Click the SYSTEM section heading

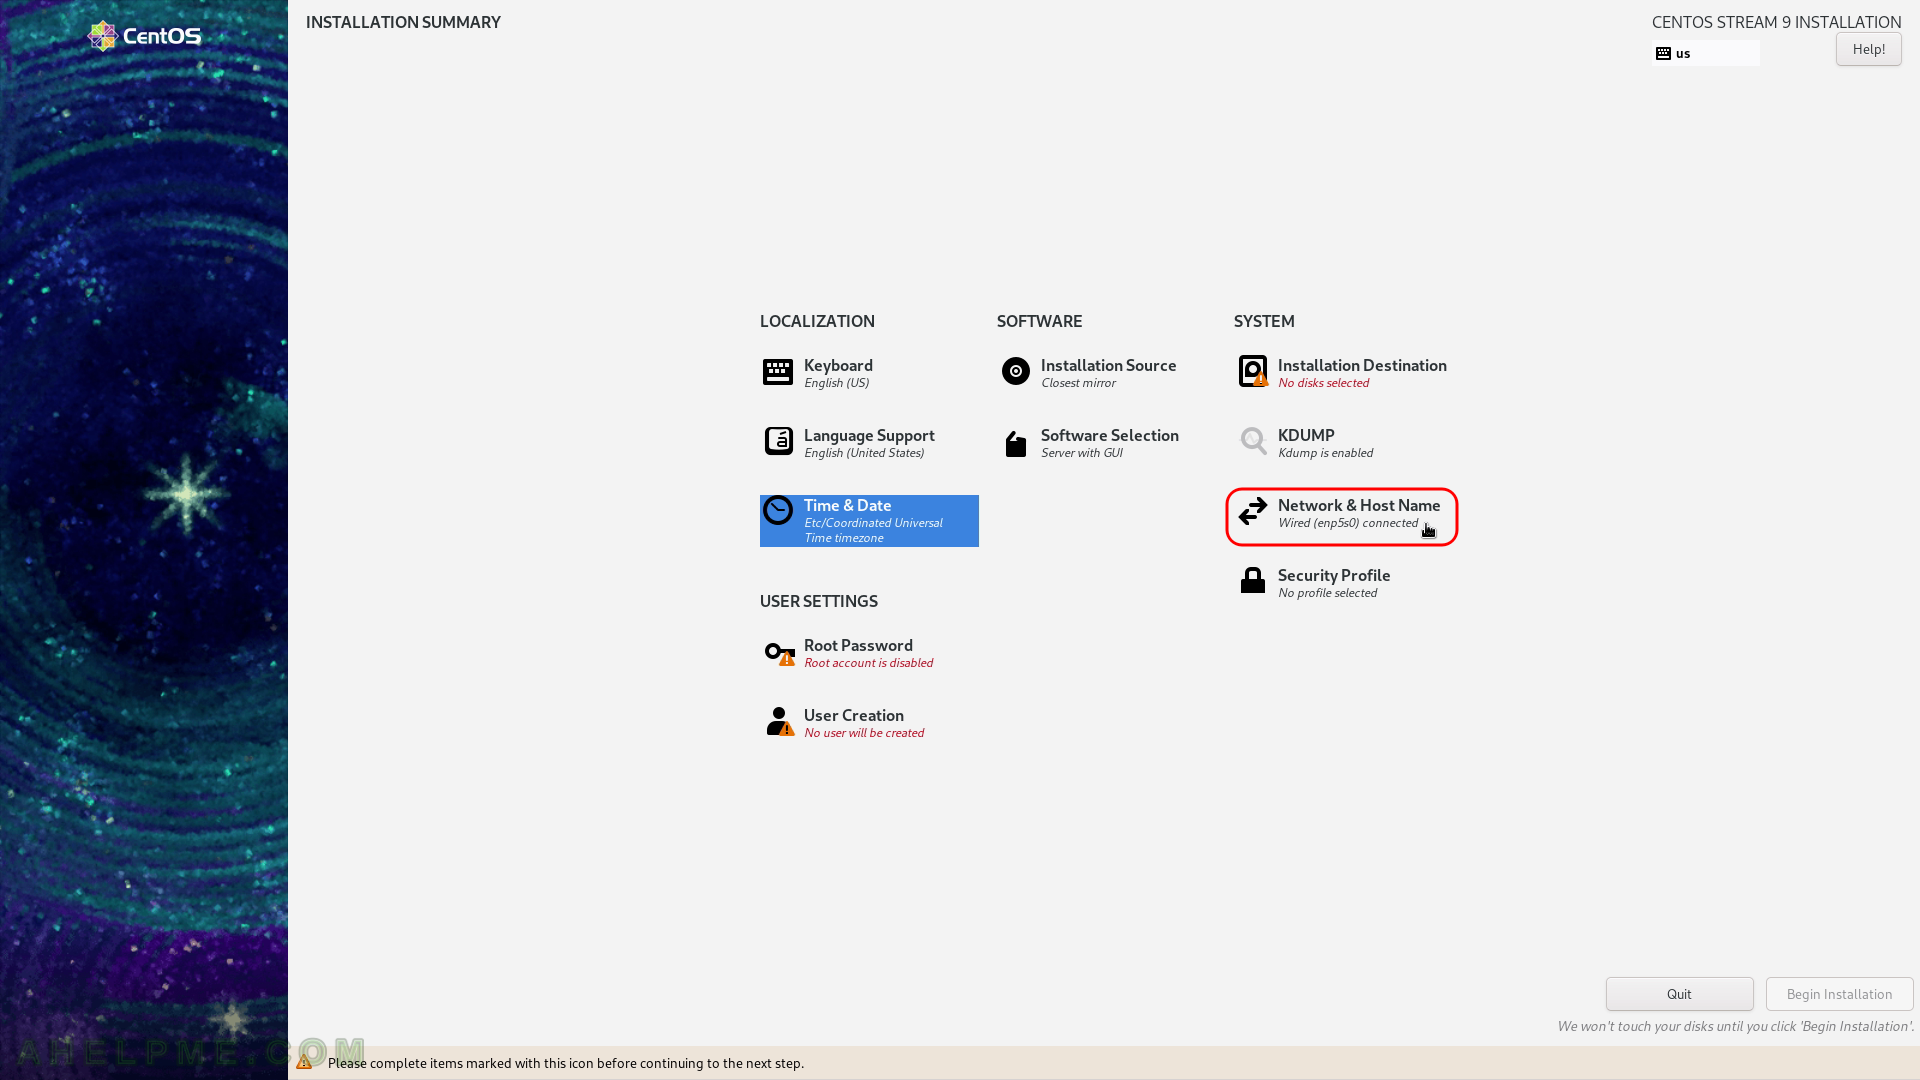click(1264, 321)
